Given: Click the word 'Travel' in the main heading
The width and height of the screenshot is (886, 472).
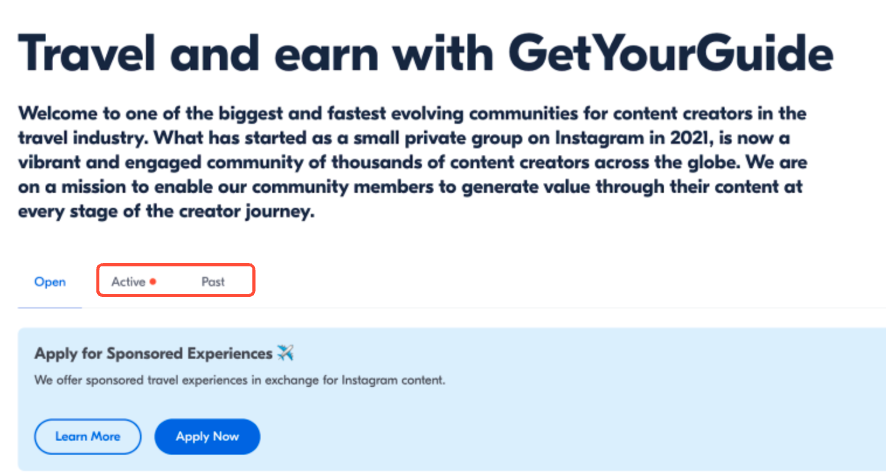Looking at the screenshot, I should pos(86,53).
